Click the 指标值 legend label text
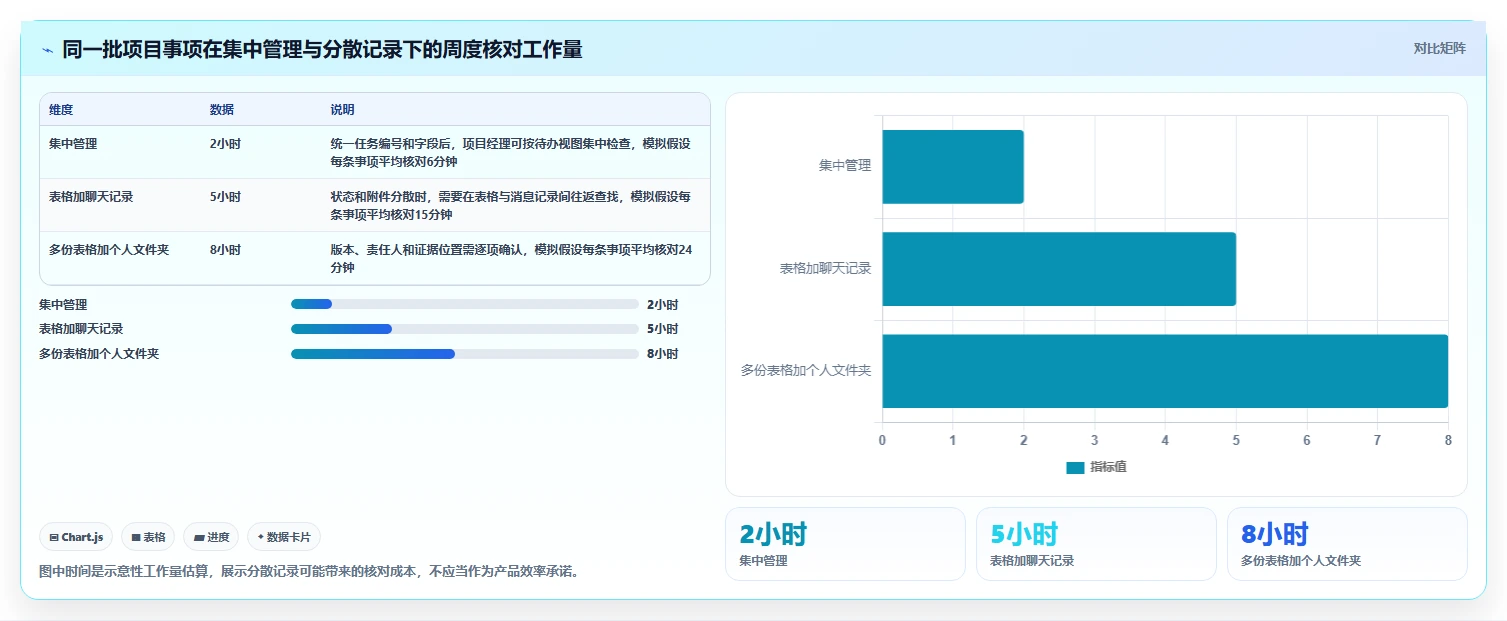The height and width of the screenshot is (621, 1507). (1108, 467)
